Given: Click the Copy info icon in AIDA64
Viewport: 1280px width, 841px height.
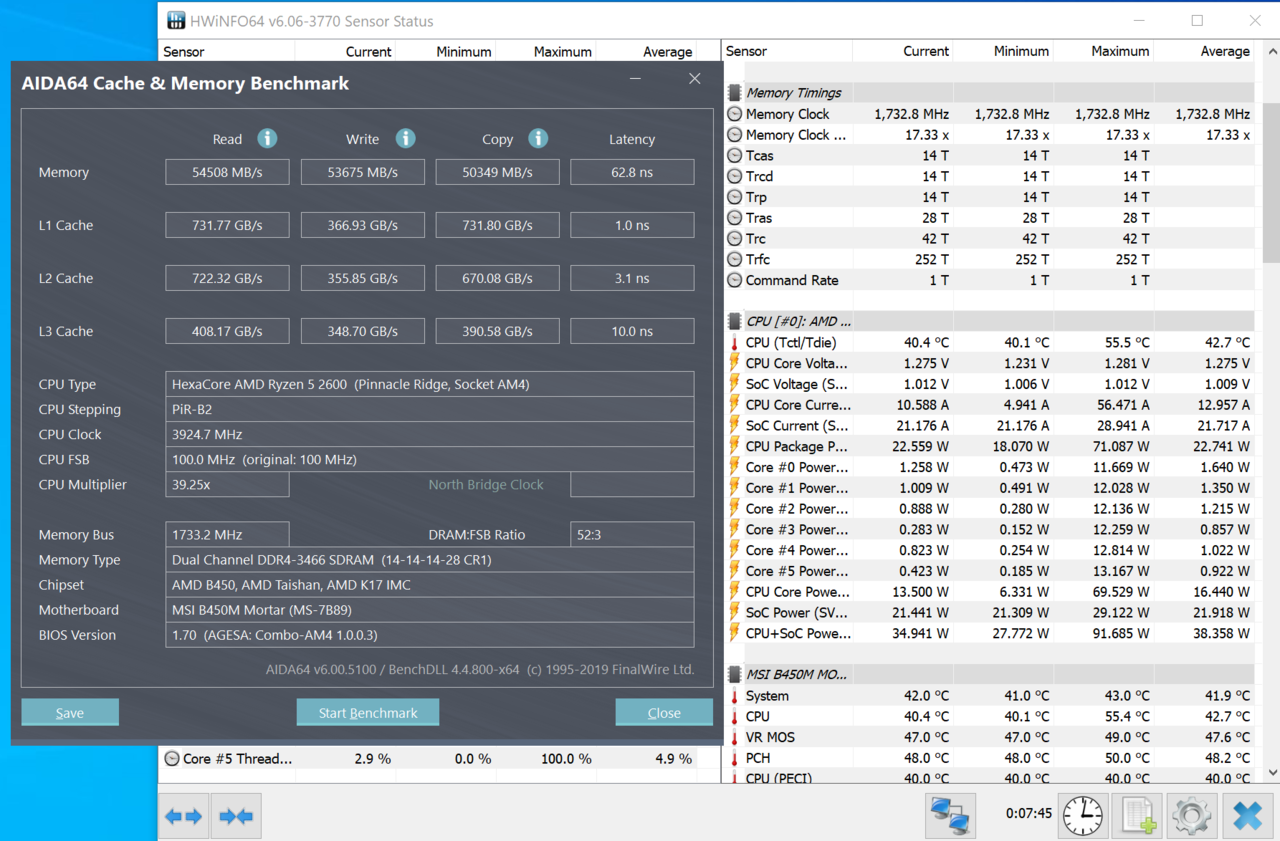Looking at the screenshot, I should (x=538, y=139).
